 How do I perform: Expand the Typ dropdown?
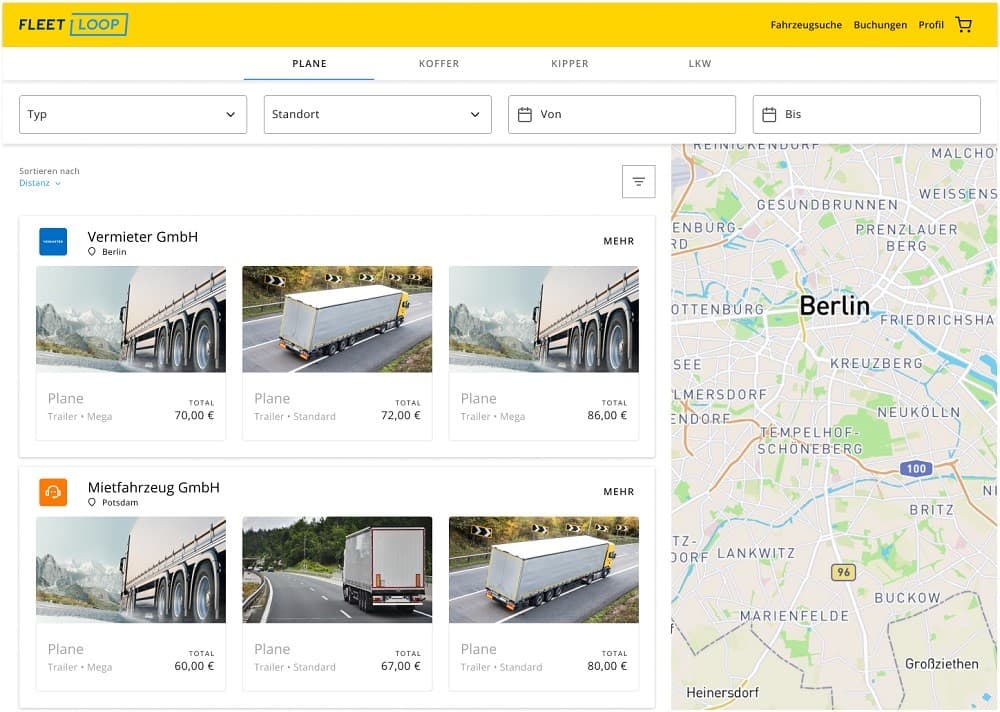tap(133, 115)
